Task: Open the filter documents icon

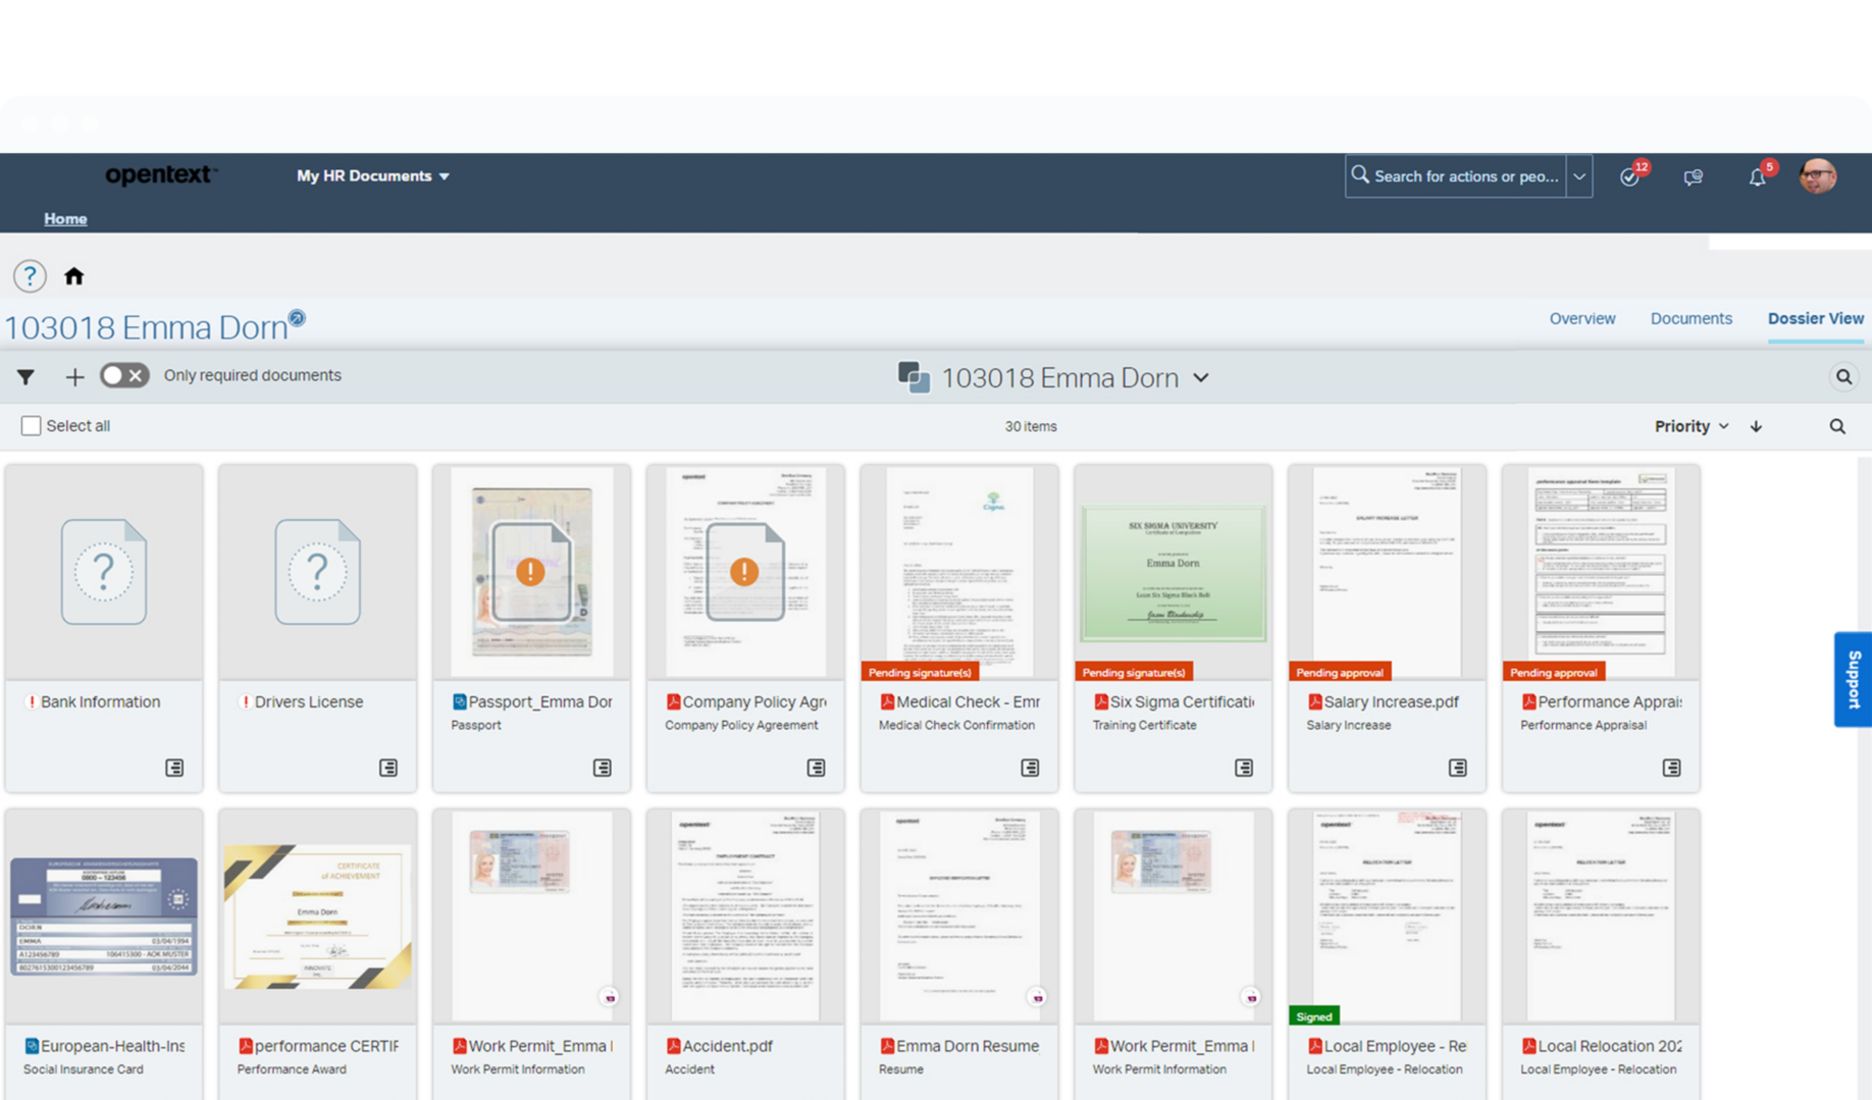Action: pyautogui.click(x=25, y=376)
